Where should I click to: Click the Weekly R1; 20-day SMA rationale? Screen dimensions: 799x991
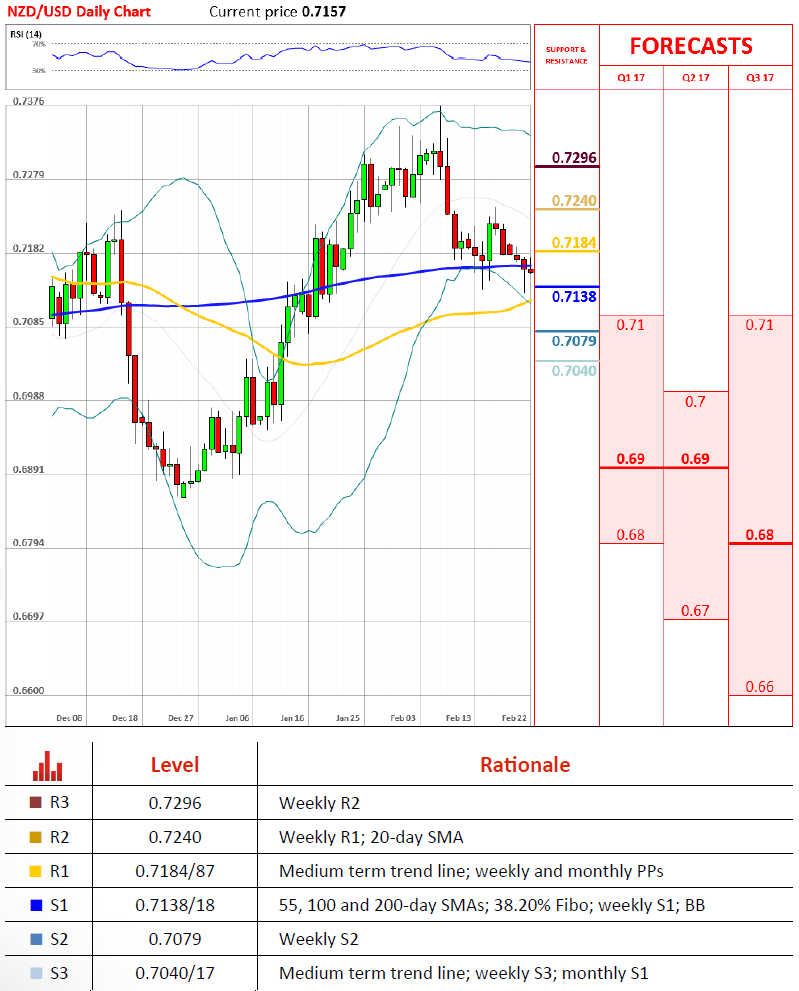[x=371, y=837]
